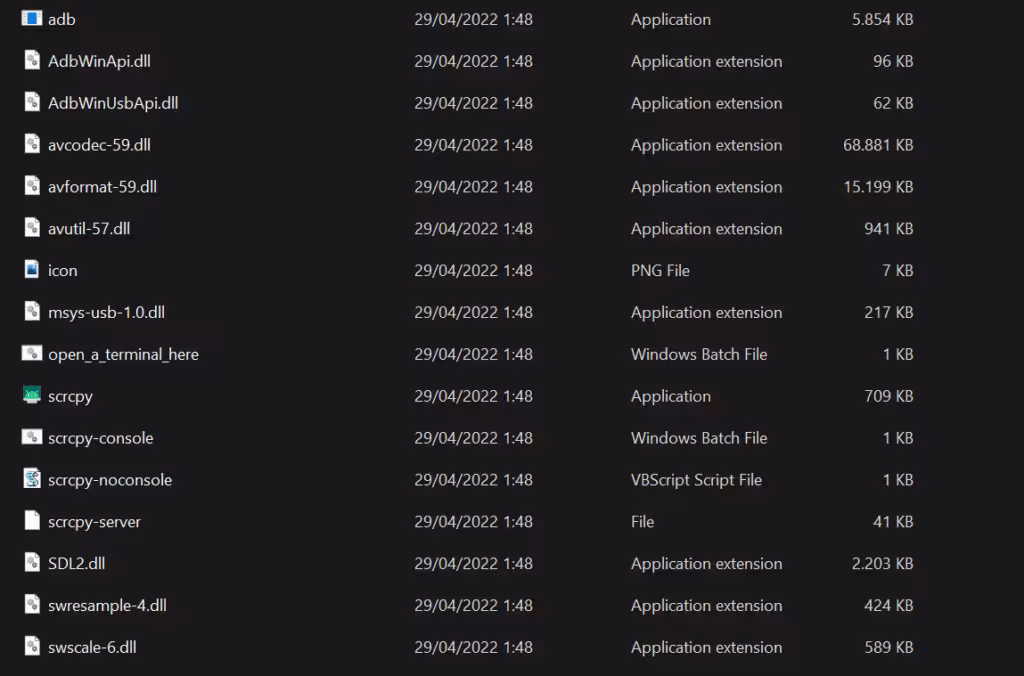The image size is (1024, 676).
Task: Select the scrcpy-noconsole file name
Action: tap(110, 480)
